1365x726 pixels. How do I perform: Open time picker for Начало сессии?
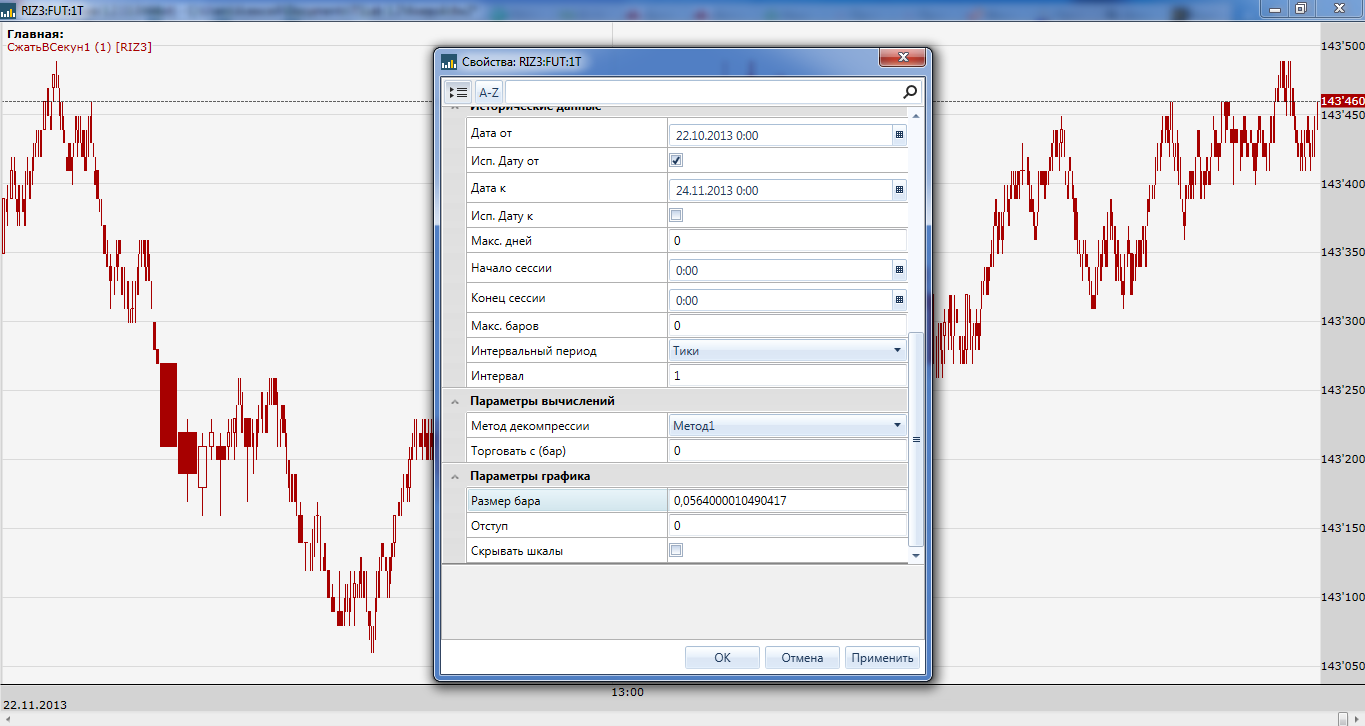pyautogui.click(x=898, y=269)
